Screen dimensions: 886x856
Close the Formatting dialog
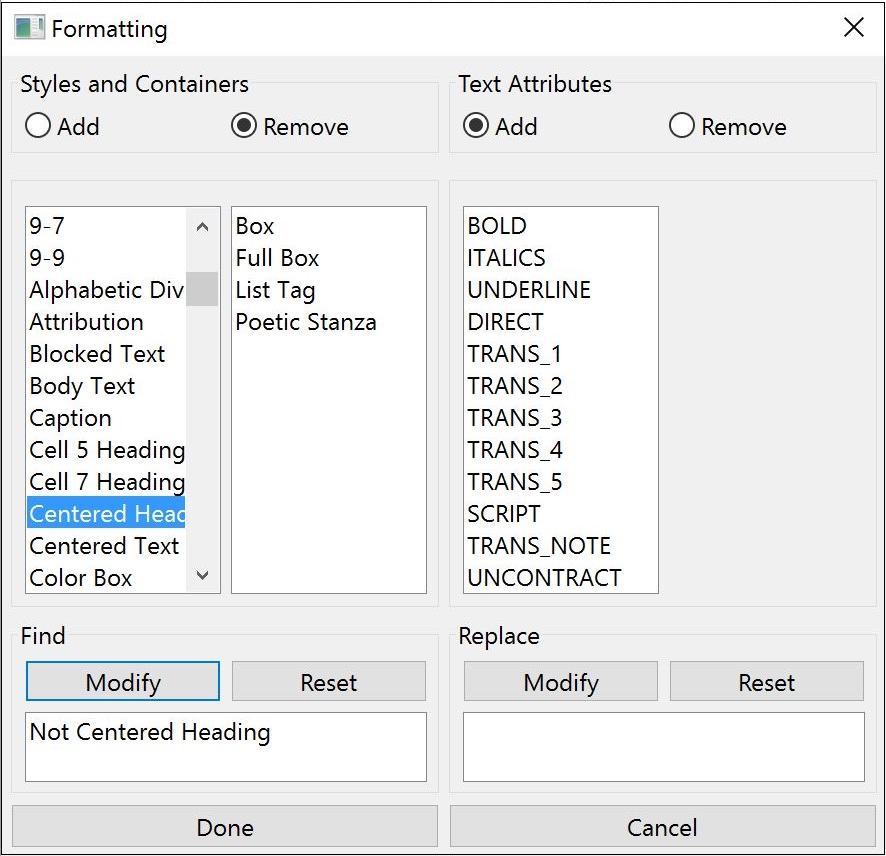pyautogui.click(x=854, y=28)
